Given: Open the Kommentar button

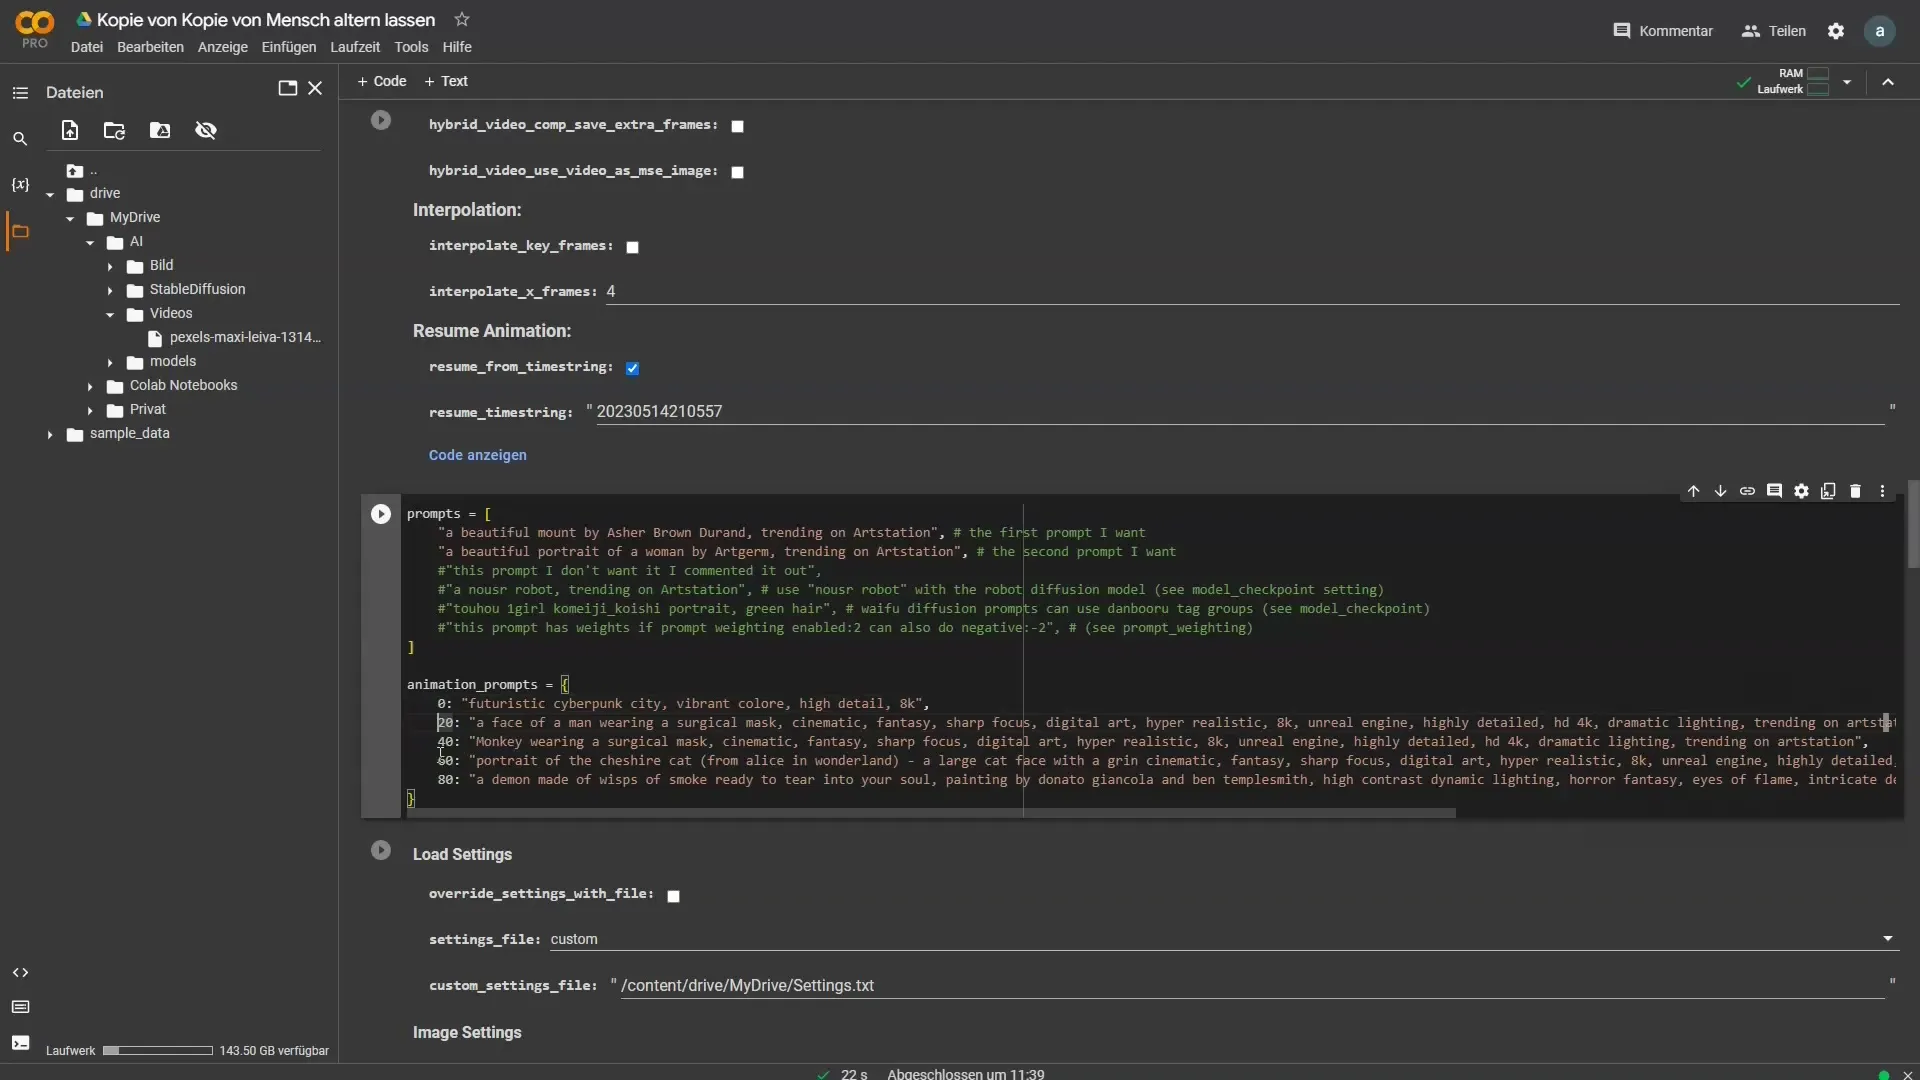Looking at the screenshot, I should [1663, 31].
